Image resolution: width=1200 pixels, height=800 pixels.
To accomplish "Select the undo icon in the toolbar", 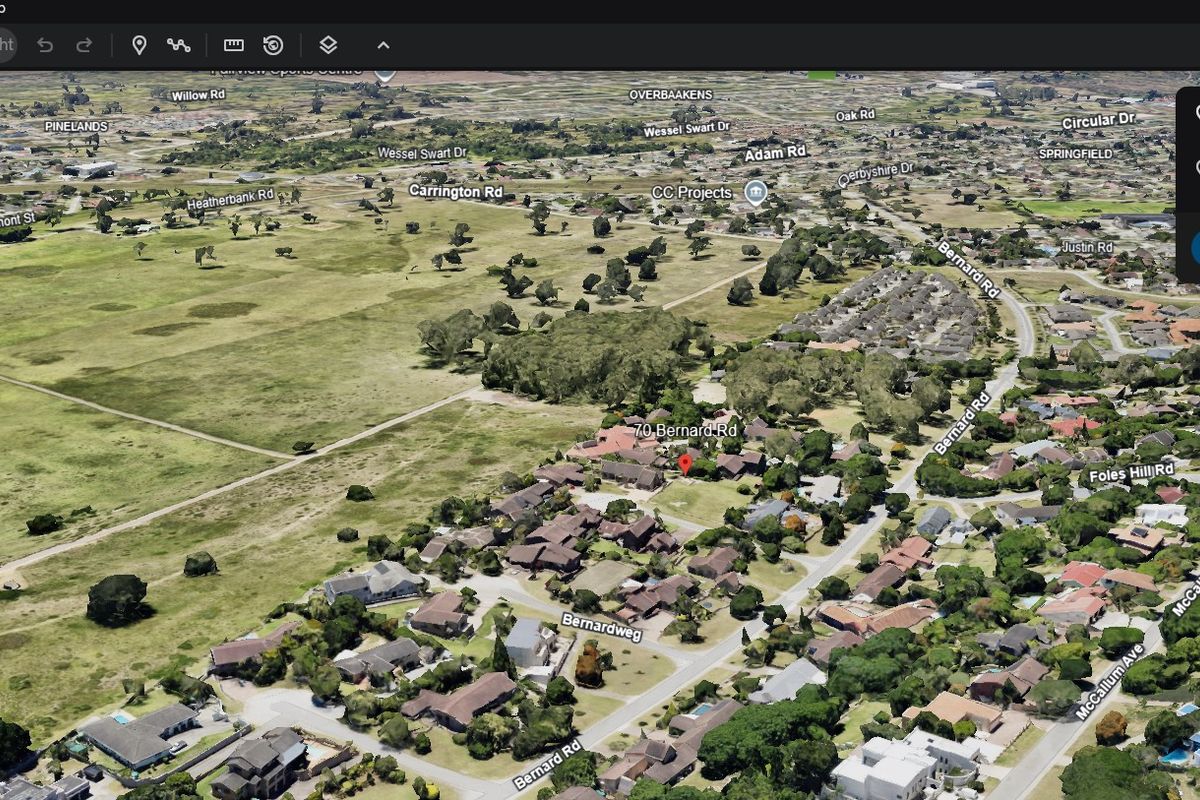I will [x=44, y=45].
